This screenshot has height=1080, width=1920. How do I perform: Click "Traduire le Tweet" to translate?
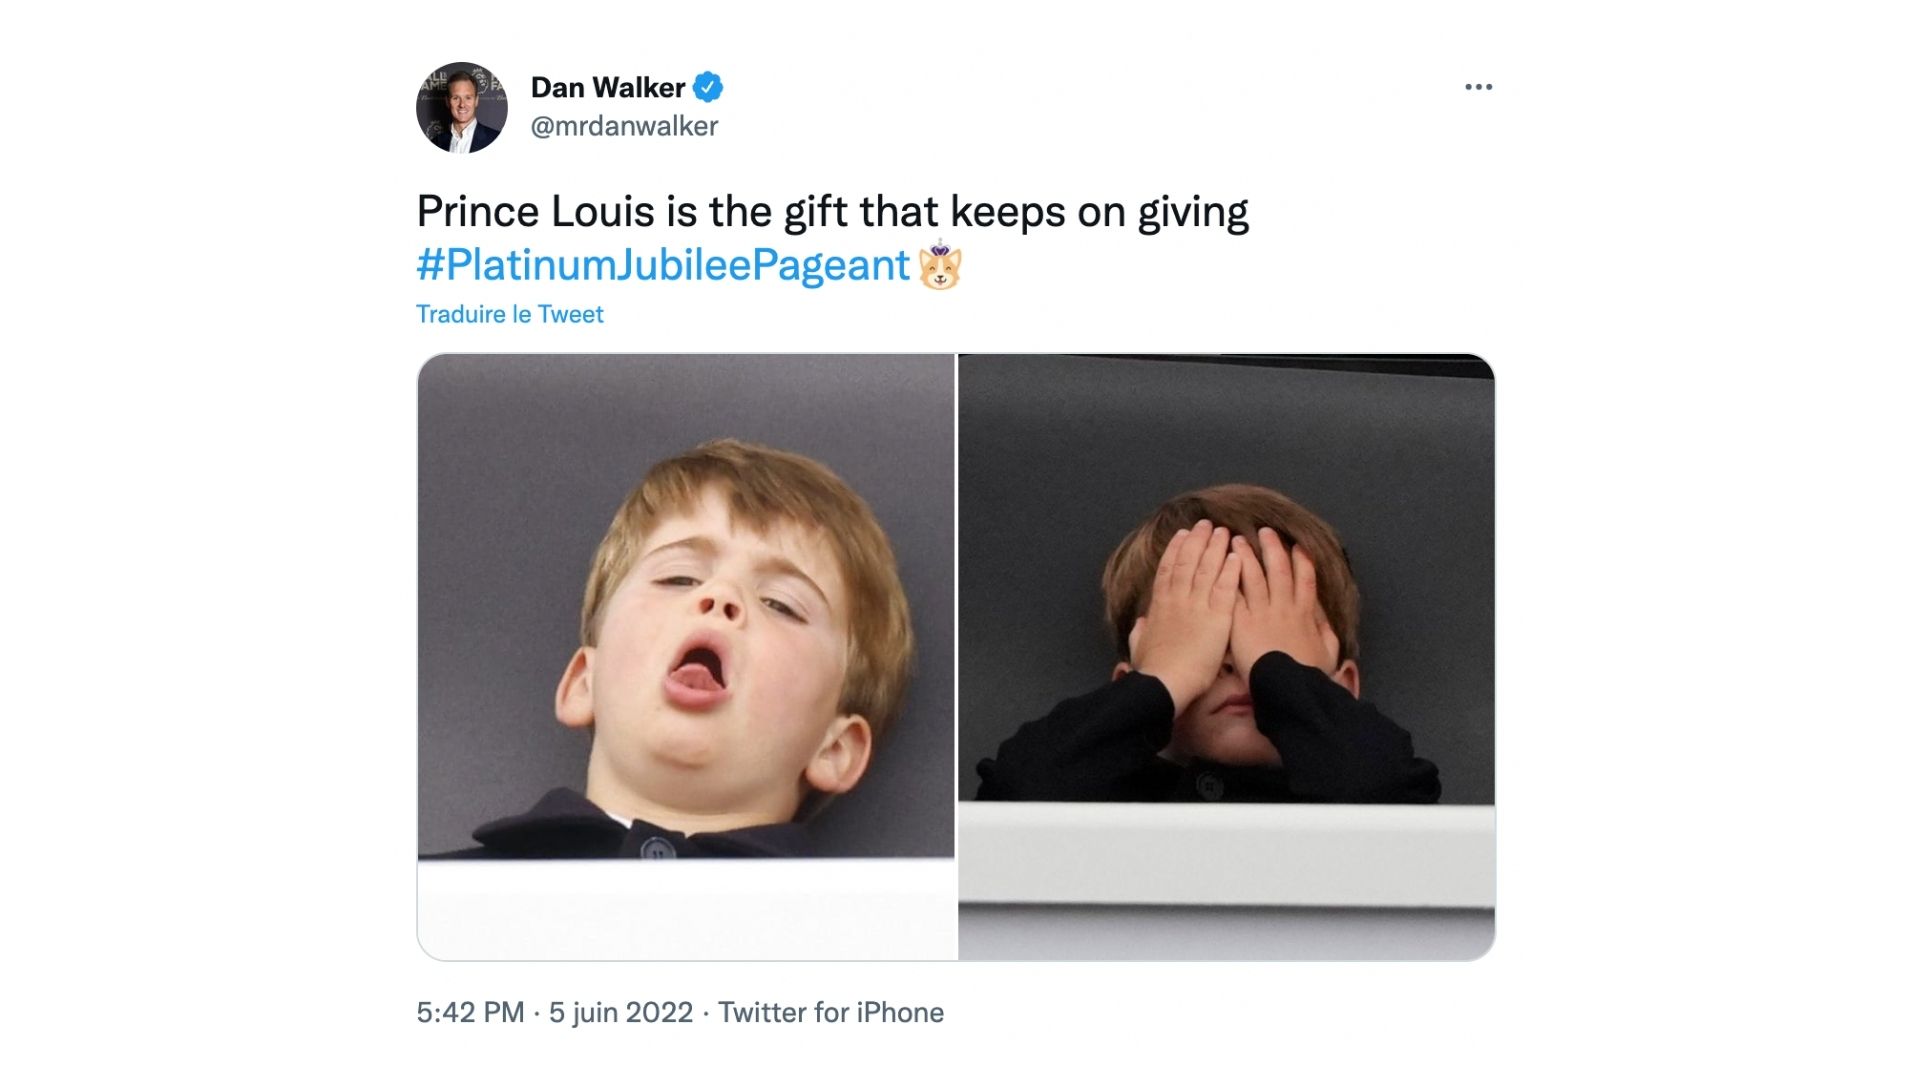click(510, 314)
